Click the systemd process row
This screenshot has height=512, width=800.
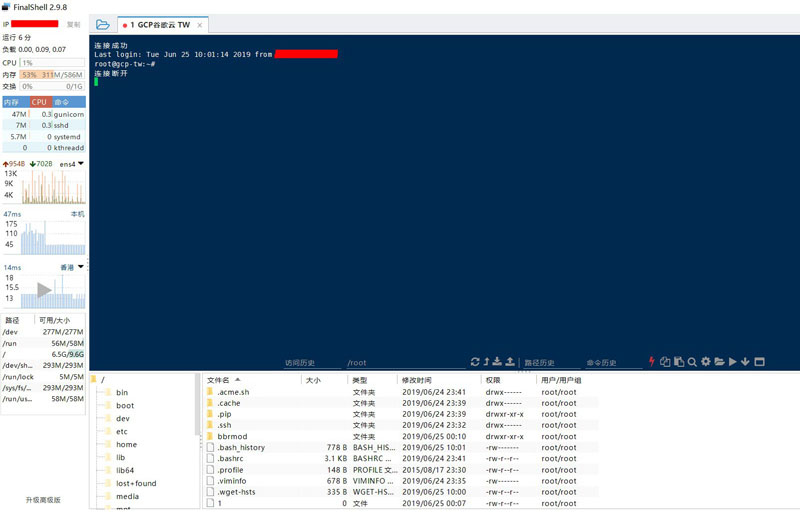pyautogui.click(x=44, y=137)
